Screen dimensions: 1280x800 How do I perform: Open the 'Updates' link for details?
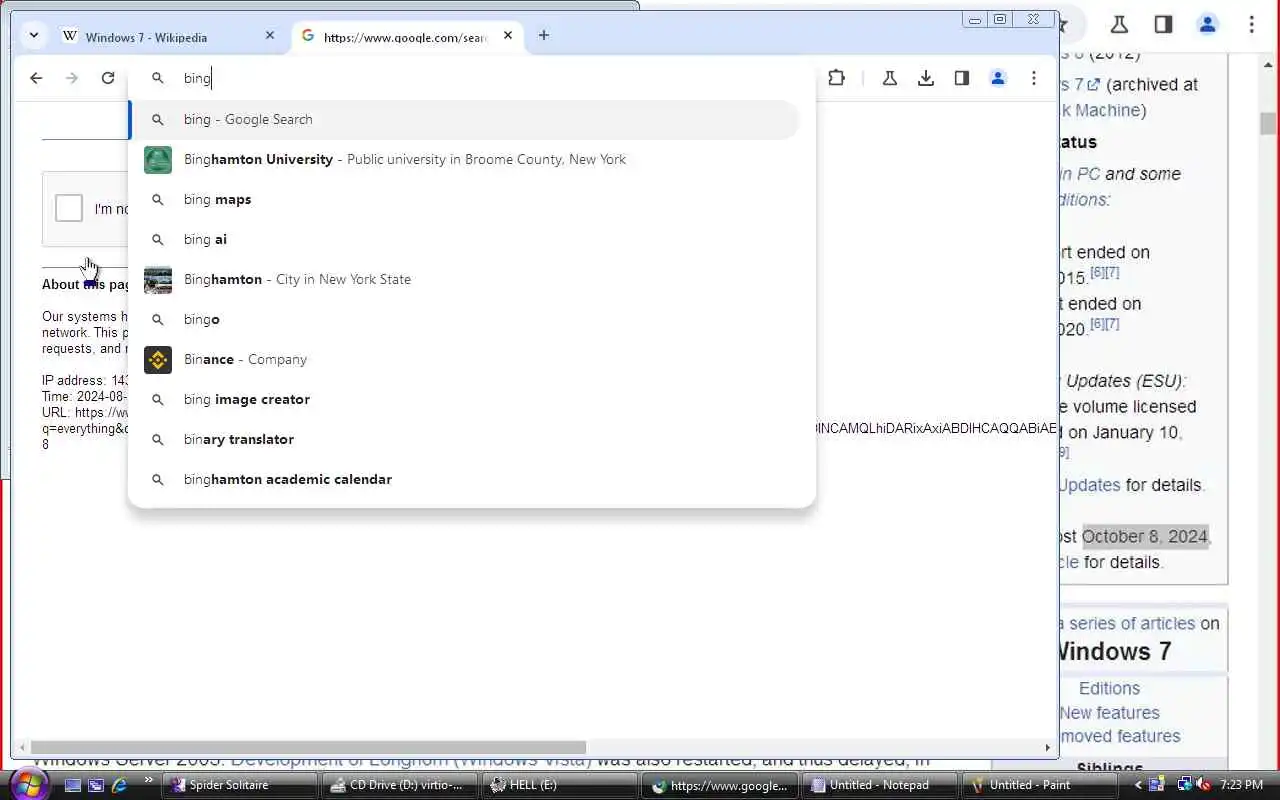(x=1088, y=485)
